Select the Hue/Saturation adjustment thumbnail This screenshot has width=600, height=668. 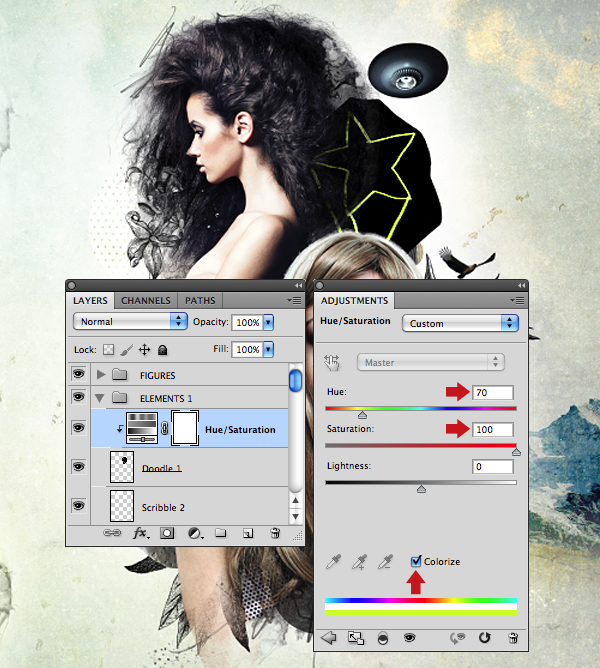tap(142, 428)
